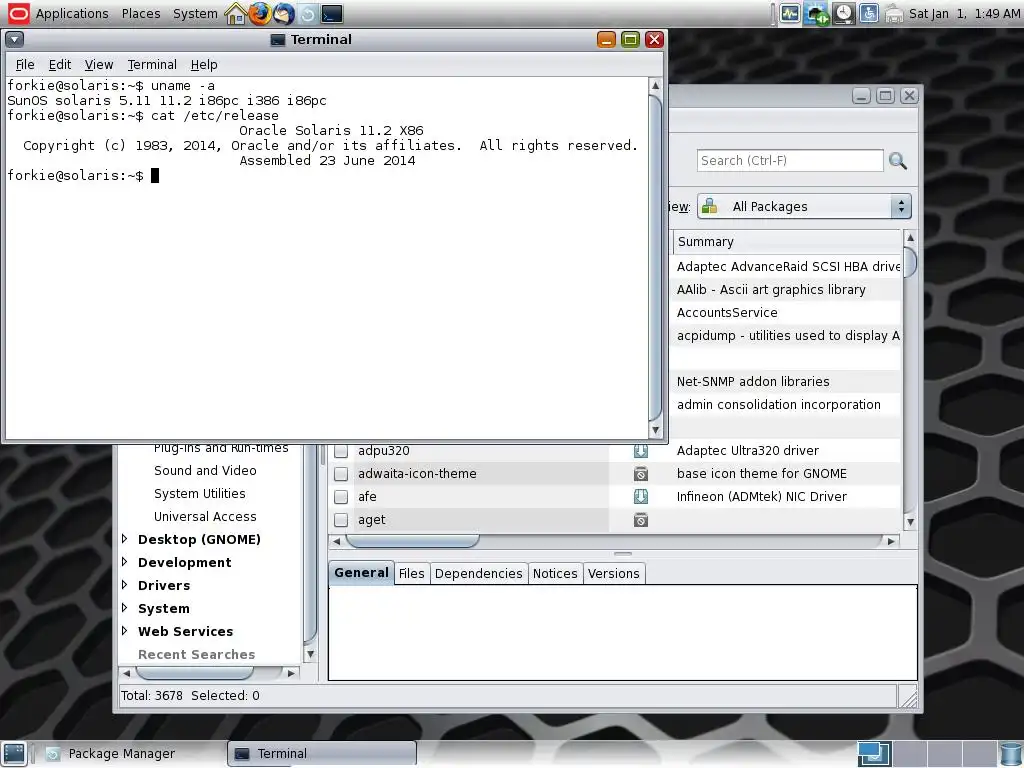The width and height of the screenshot is (1024, 768).
Task: Click the Package Manager search field
Action: [x=790, y=161]
